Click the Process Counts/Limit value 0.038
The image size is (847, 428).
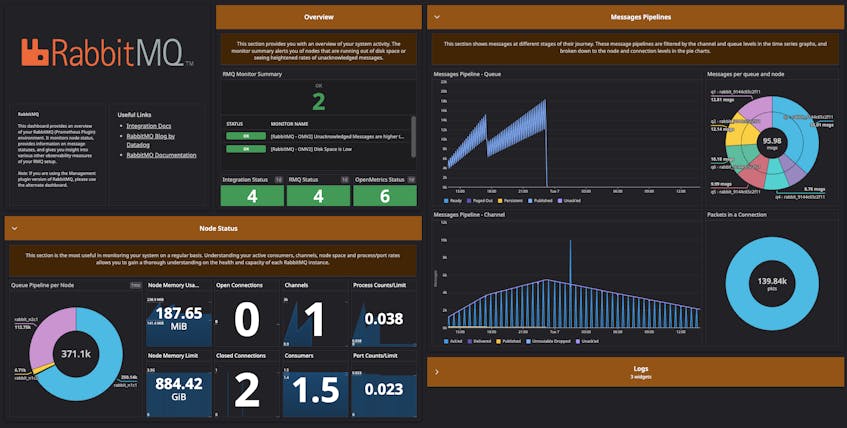384,319
